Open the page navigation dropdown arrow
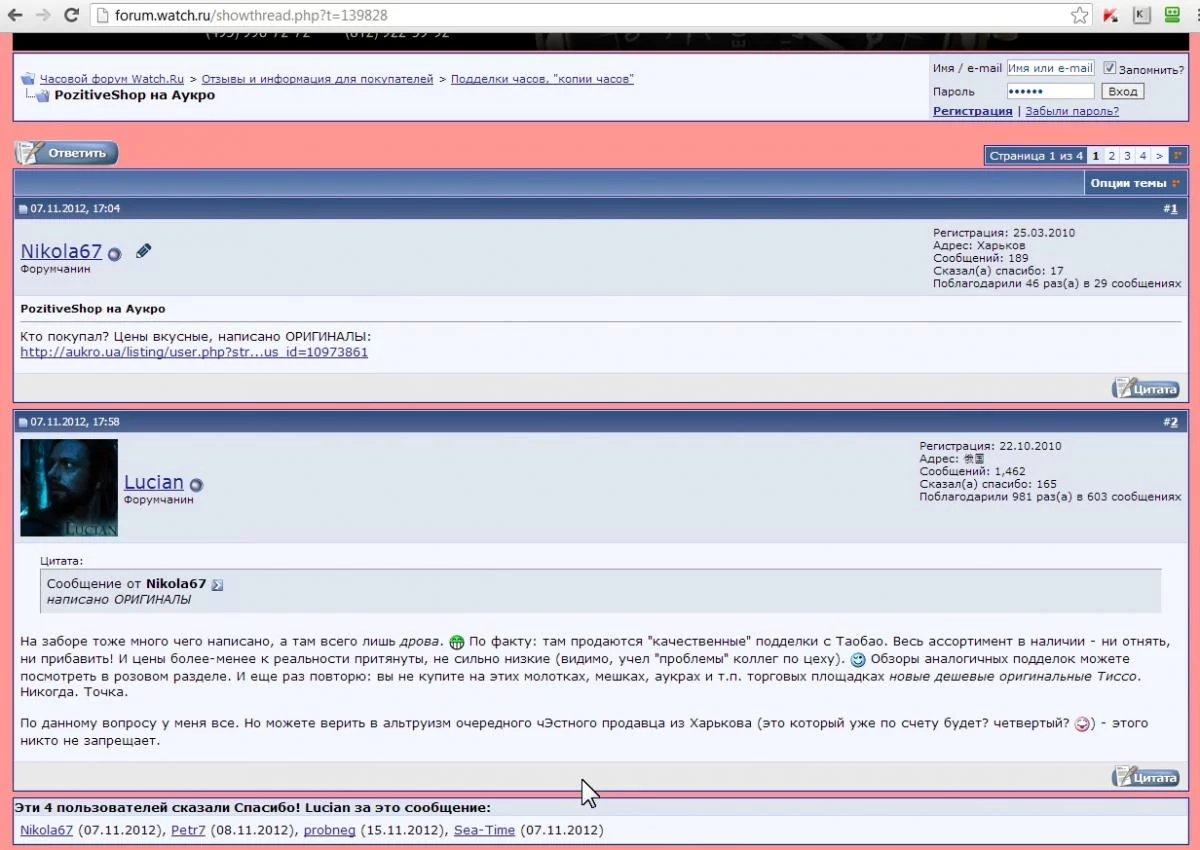1200x850 pixels. 1177,156
